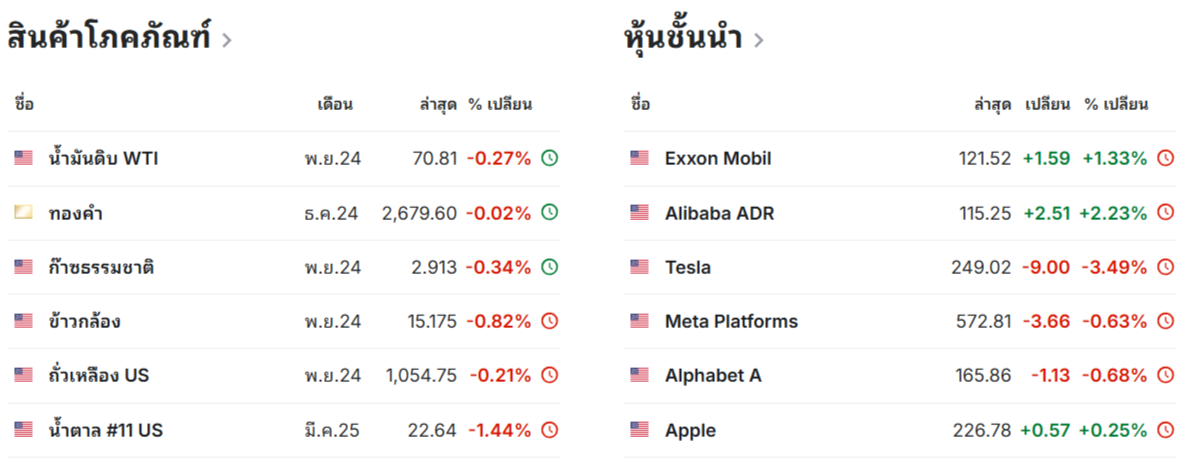This screenshot has width=1187, height=461.
Task: Click the gold bar icon beside ทองคำ
Action: click(x=23, y=213)
